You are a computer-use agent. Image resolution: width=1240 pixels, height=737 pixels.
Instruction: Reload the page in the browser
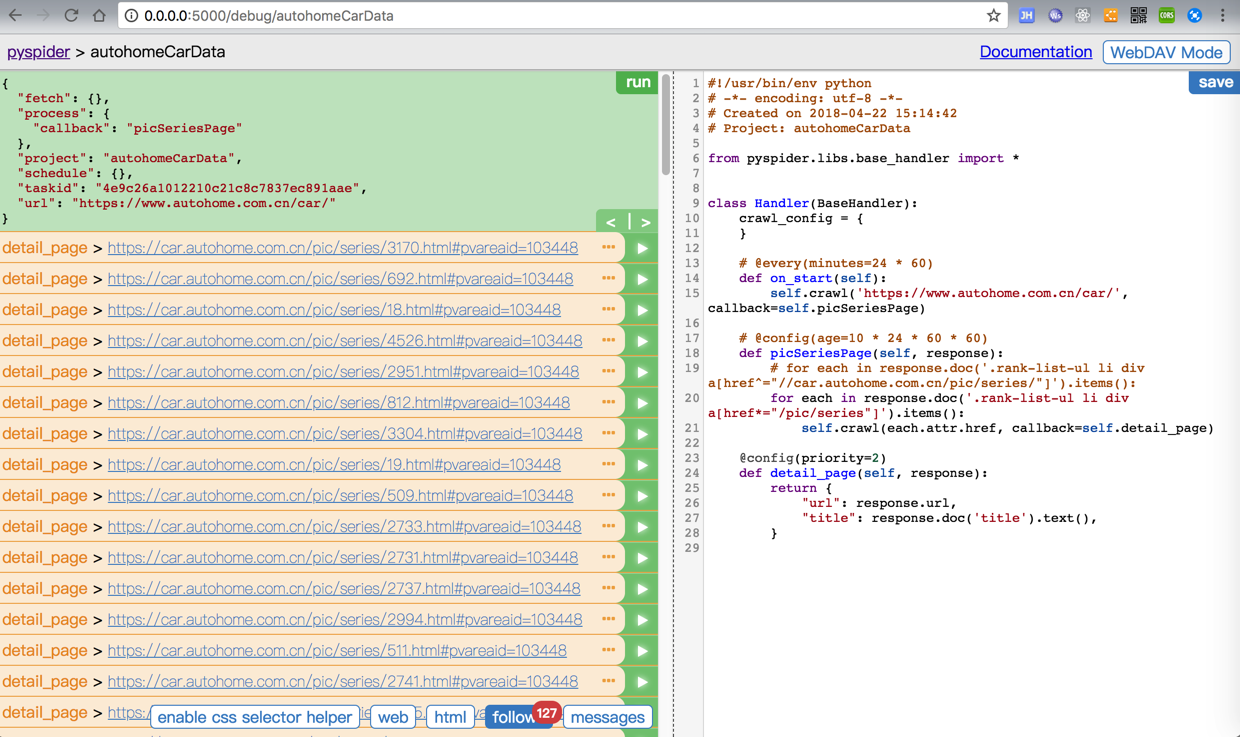71,16
